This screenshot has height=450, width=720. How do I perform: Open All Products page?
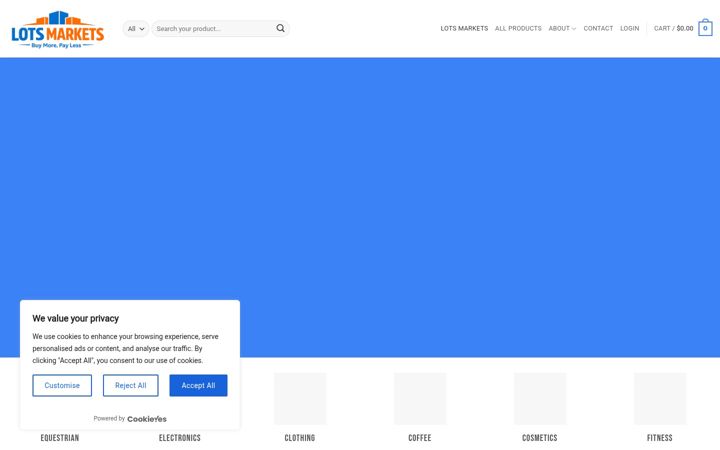pos(518,28)
